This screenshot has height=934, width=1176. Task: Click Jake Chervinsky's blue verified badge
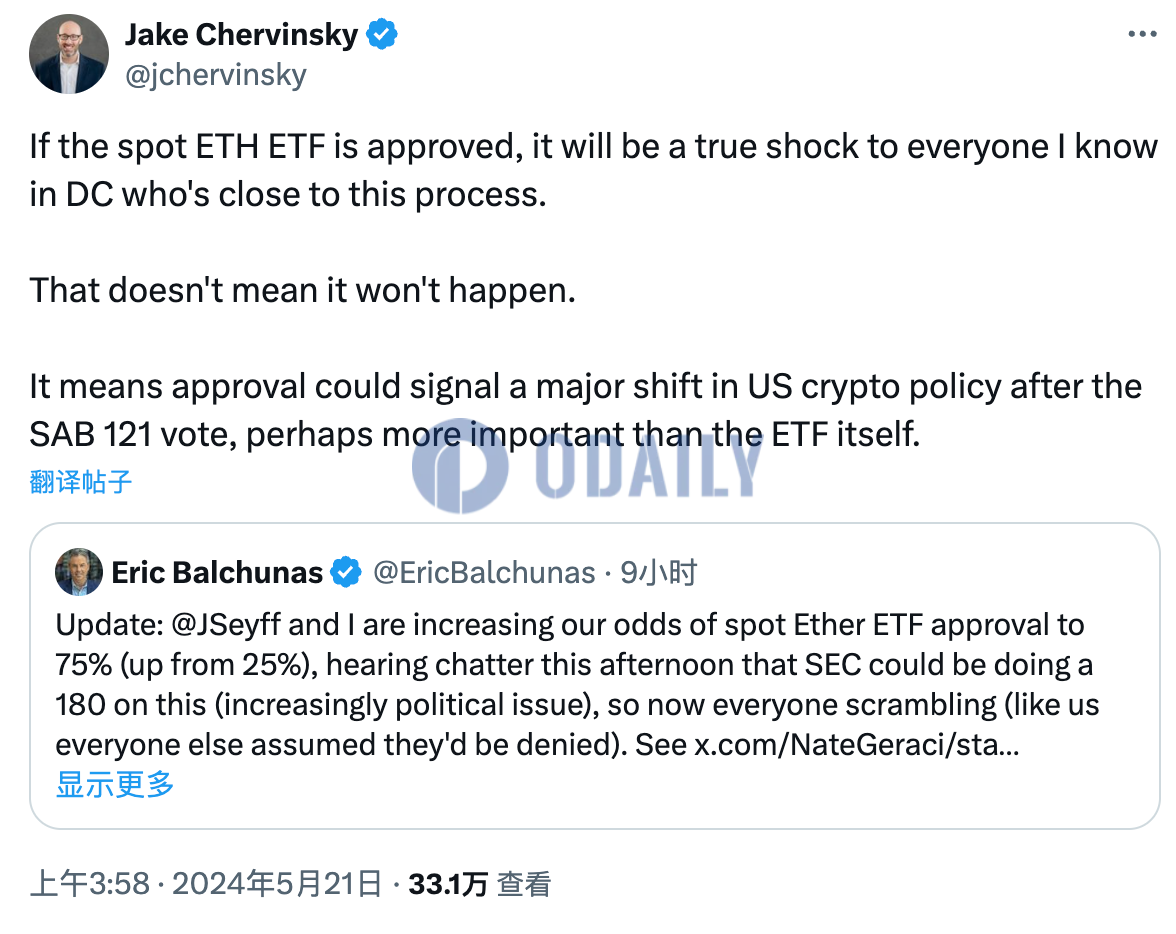click(x=382, y=35)
